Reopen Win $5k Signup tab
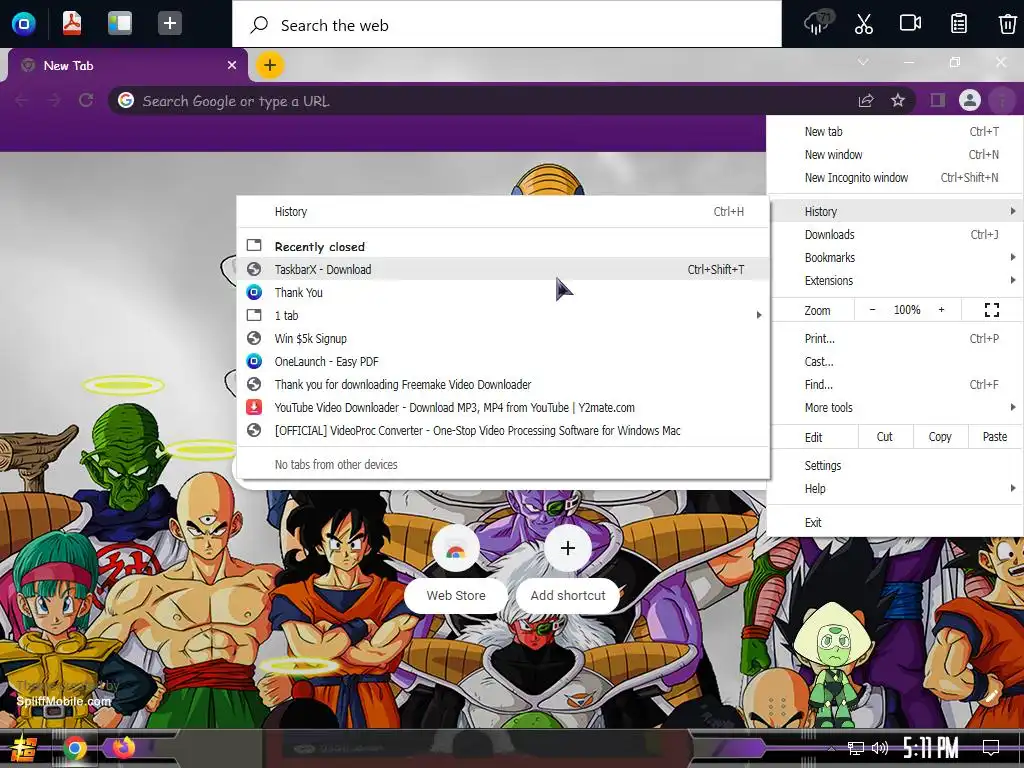Viewport: 1024px width, 768px height. pos(503,338)
